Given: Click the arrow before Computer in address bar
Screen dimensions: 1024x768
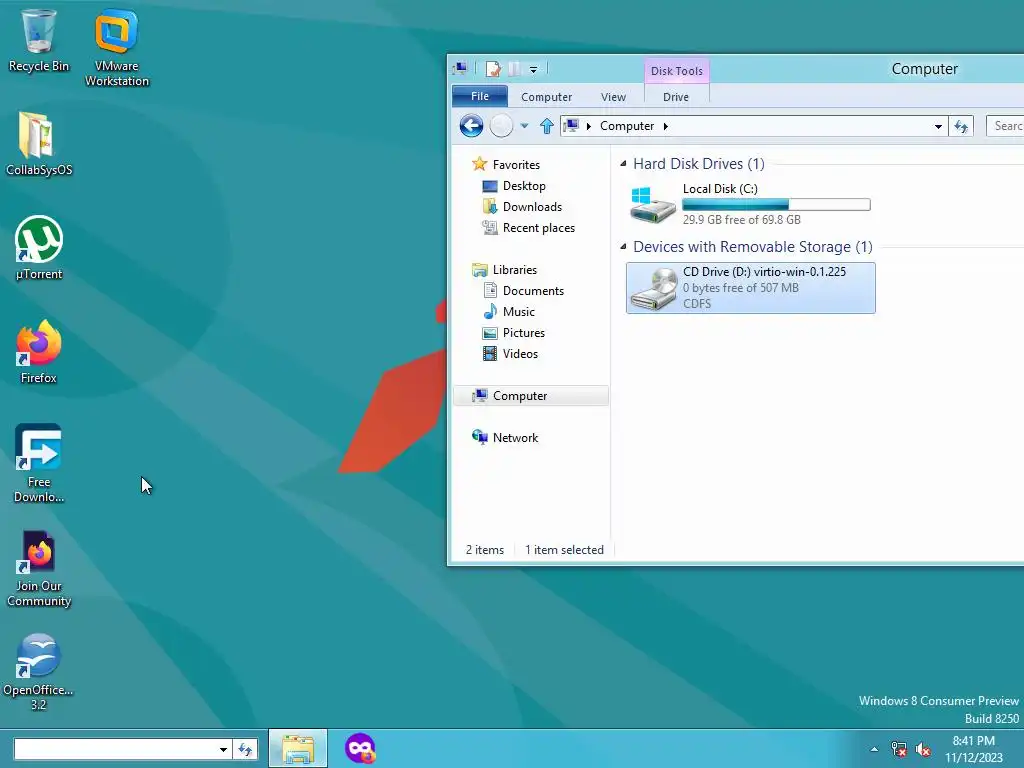Looking at the screenshot, I should coord(588,126).
